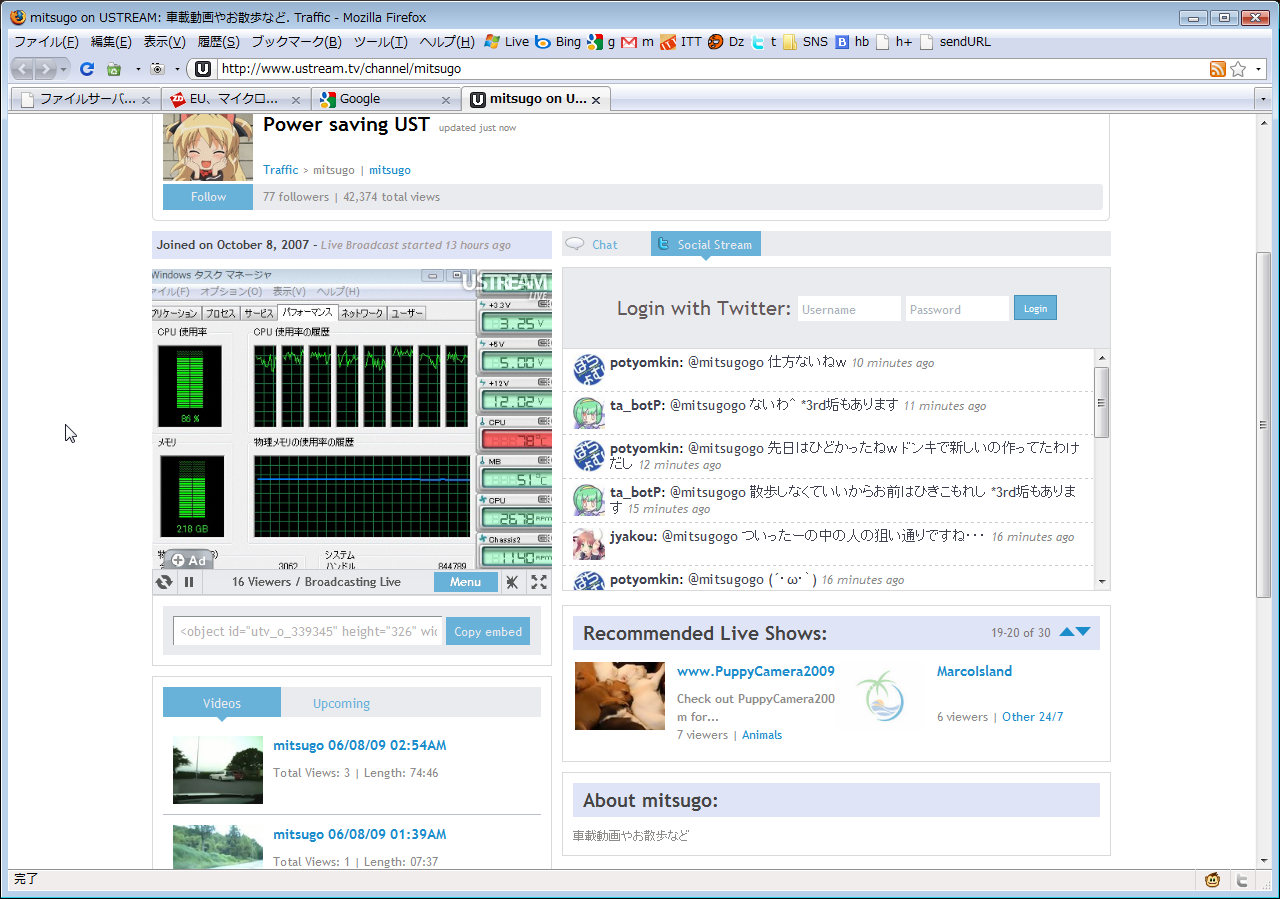Image resolution: width=1280 pixels, height=899 pixels.
Task: Close the mitsugo on U... tab
Action: (596, 100)
